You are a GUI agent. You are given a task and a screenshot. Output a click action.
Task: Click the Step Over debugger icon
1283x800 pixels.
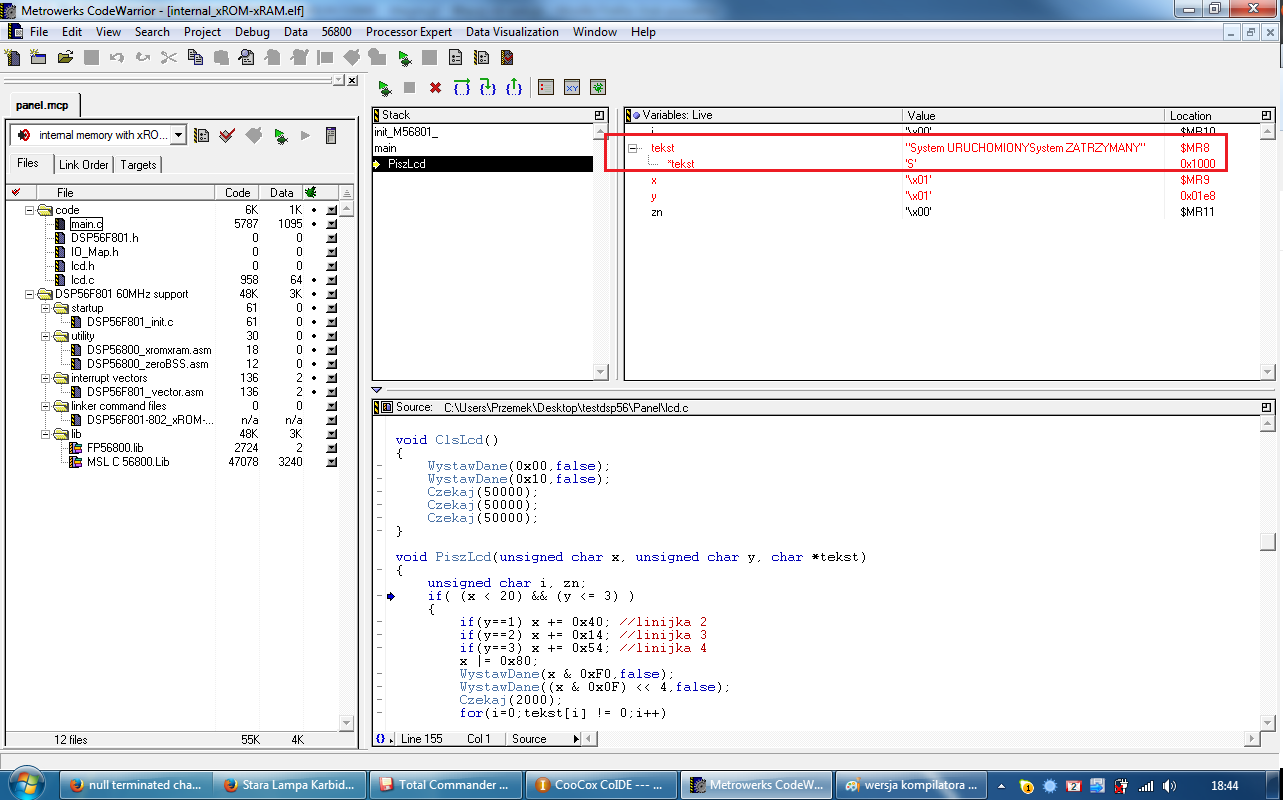point(461,88)
